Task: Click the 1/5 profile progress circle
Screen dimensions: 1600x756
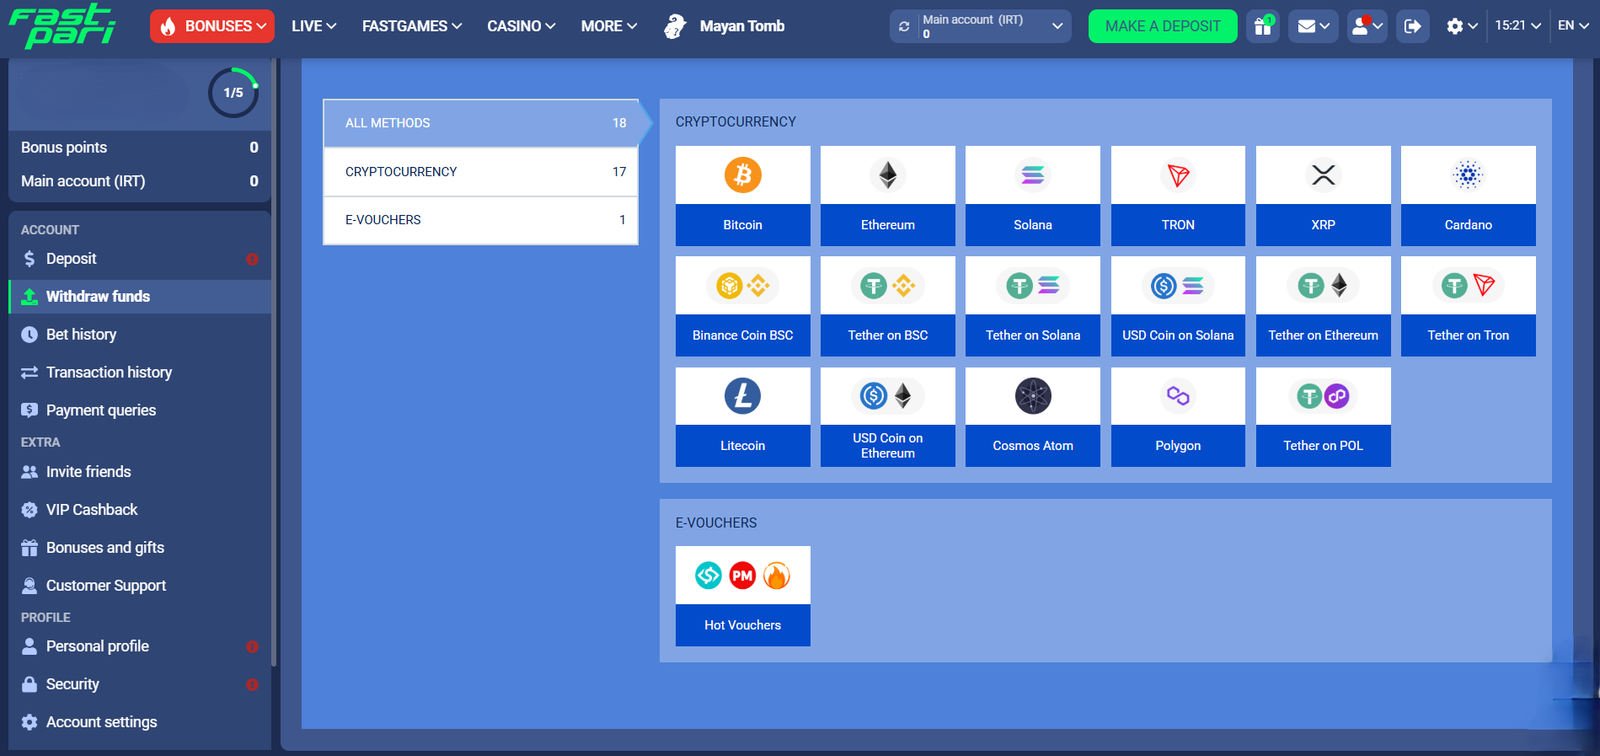Action: click(233, 93)
